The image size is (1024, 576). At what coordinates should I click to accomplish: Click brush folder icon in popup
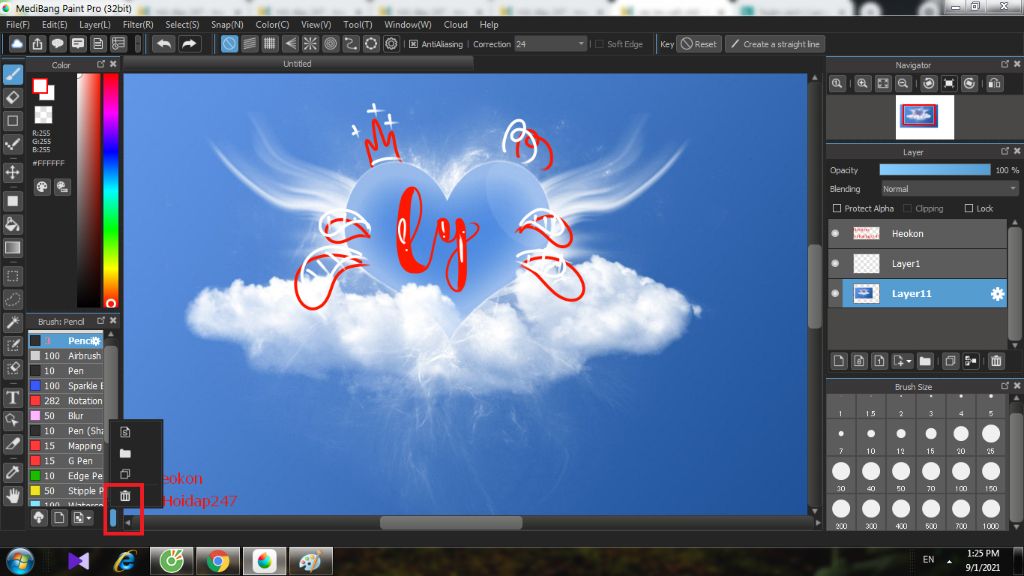pos(125,453)
